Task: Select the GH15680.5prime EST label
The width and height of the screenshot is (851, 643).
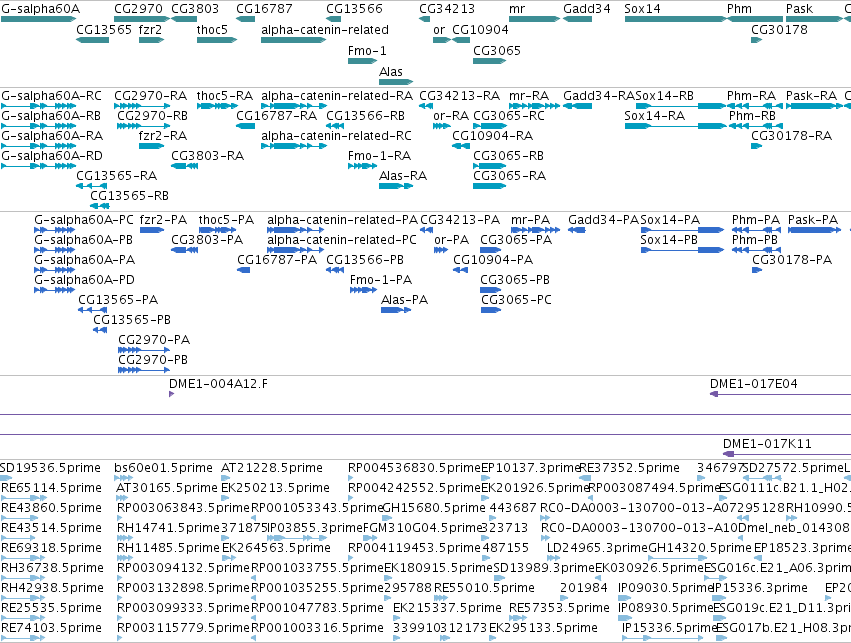Action: pyautogui.click(x=434, y=508)
